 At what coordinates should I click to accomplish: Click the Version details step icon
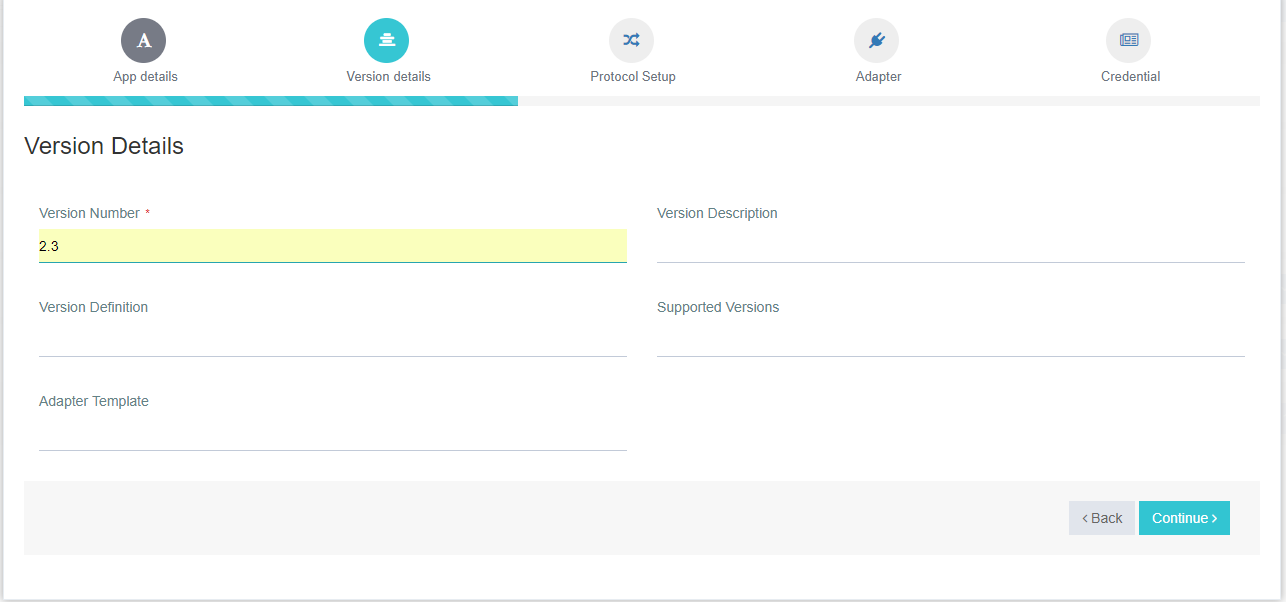[387, 40]
